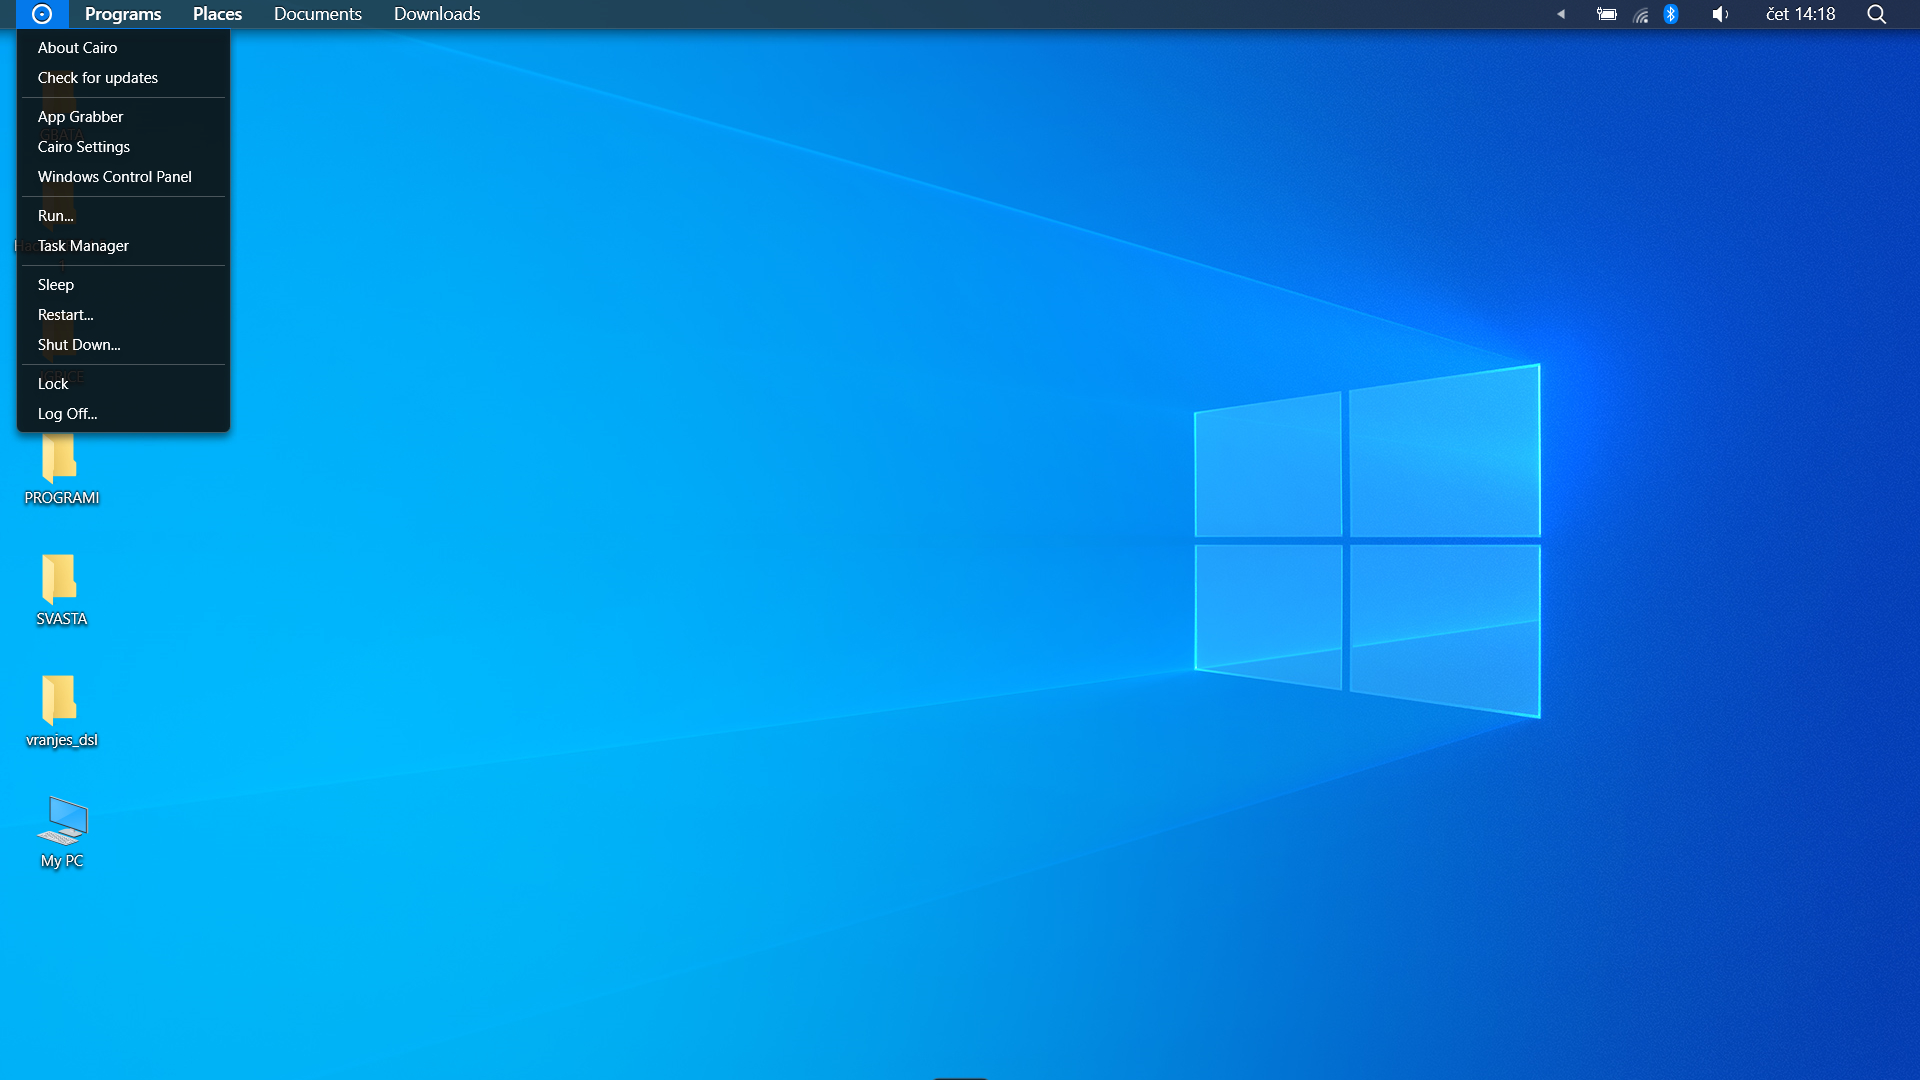This screenshot has height=1080, width=1920.
Task: Open the Documents menu bar item
Action: [x=318, y=14]
